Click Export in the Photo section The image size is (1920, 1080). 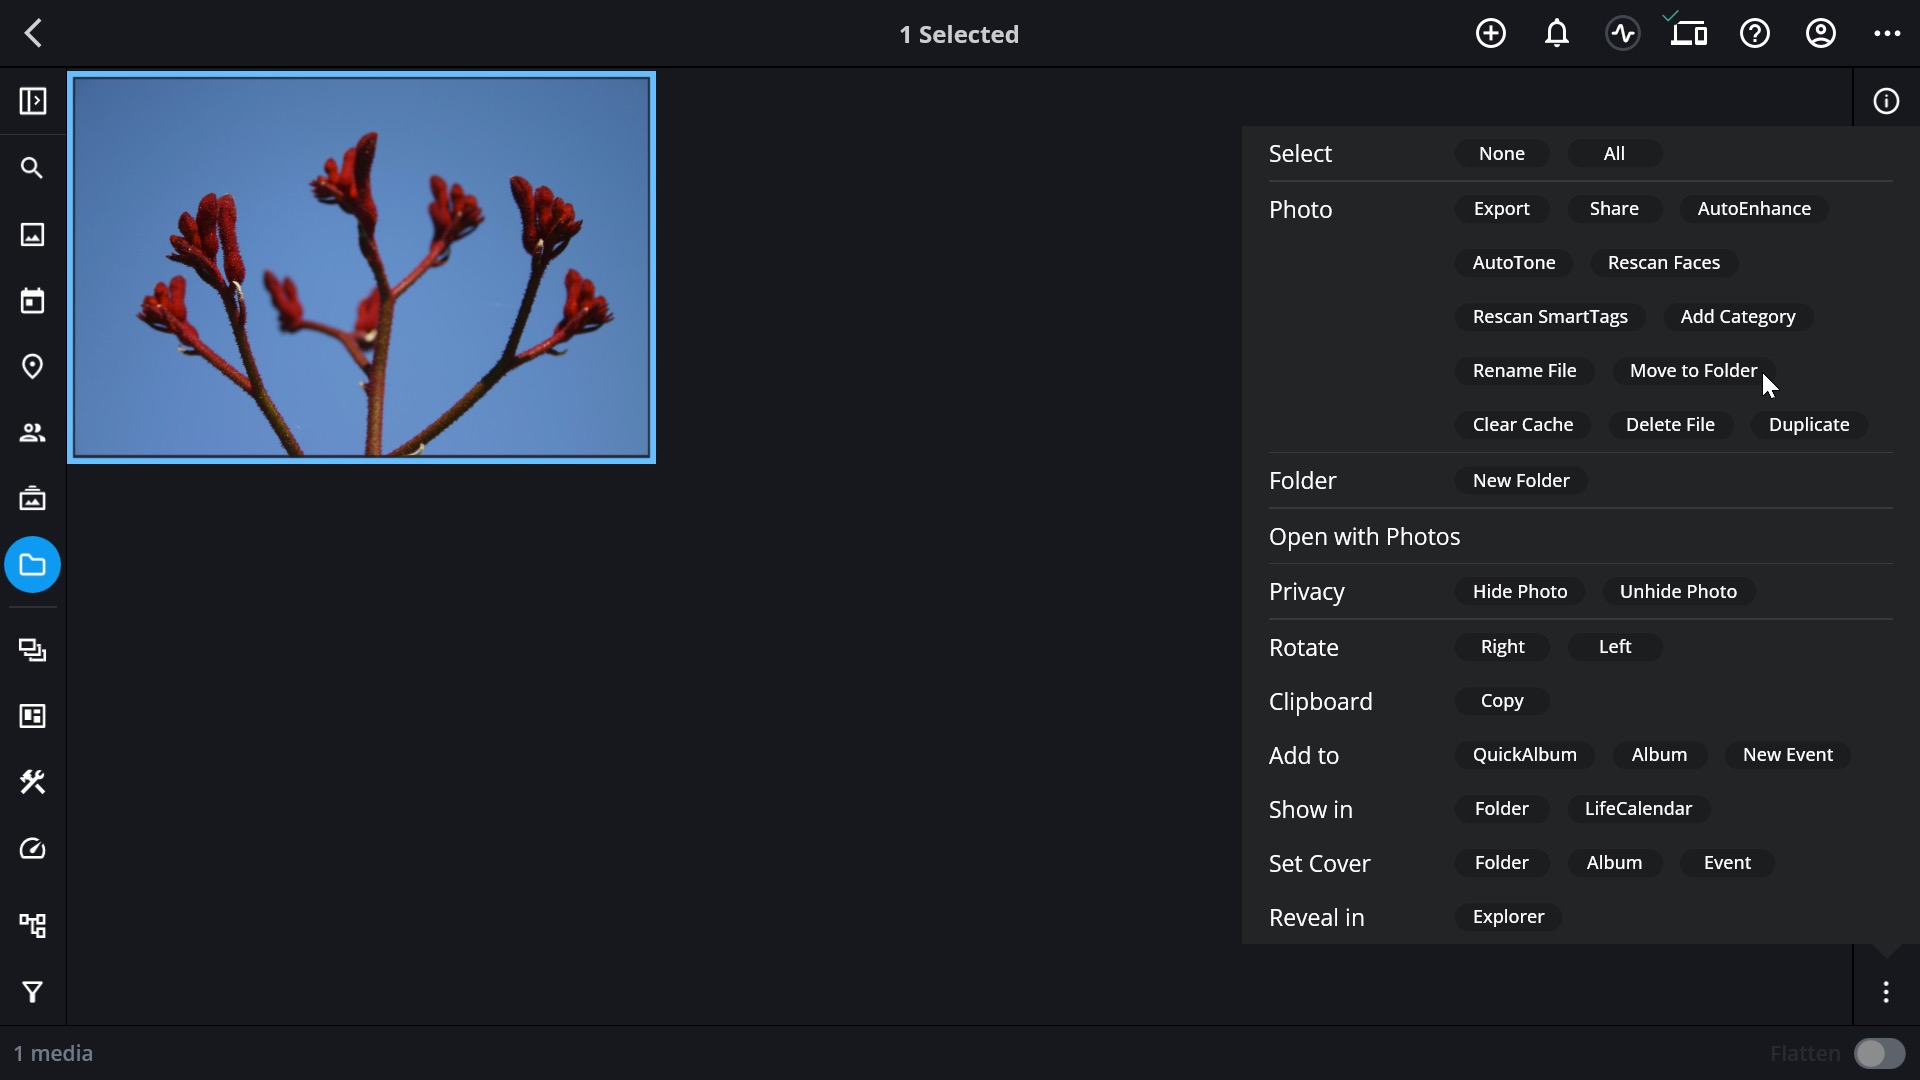[1501, 208]
